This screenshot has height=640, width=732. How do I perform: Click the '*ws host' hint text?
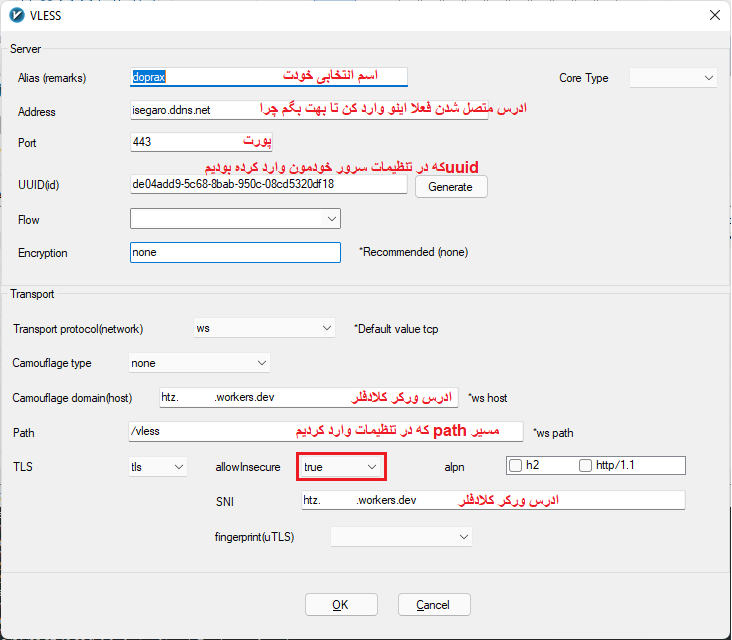(487, 398)
